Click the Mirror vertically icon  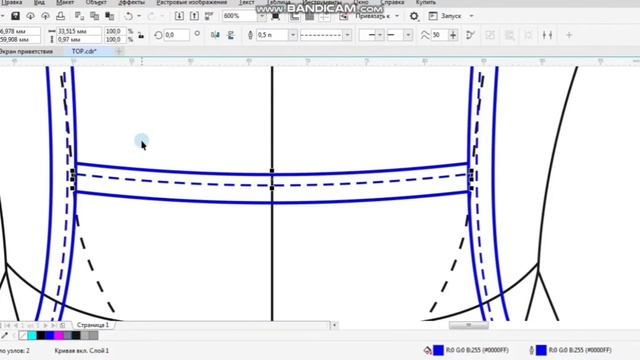(231, 35)
